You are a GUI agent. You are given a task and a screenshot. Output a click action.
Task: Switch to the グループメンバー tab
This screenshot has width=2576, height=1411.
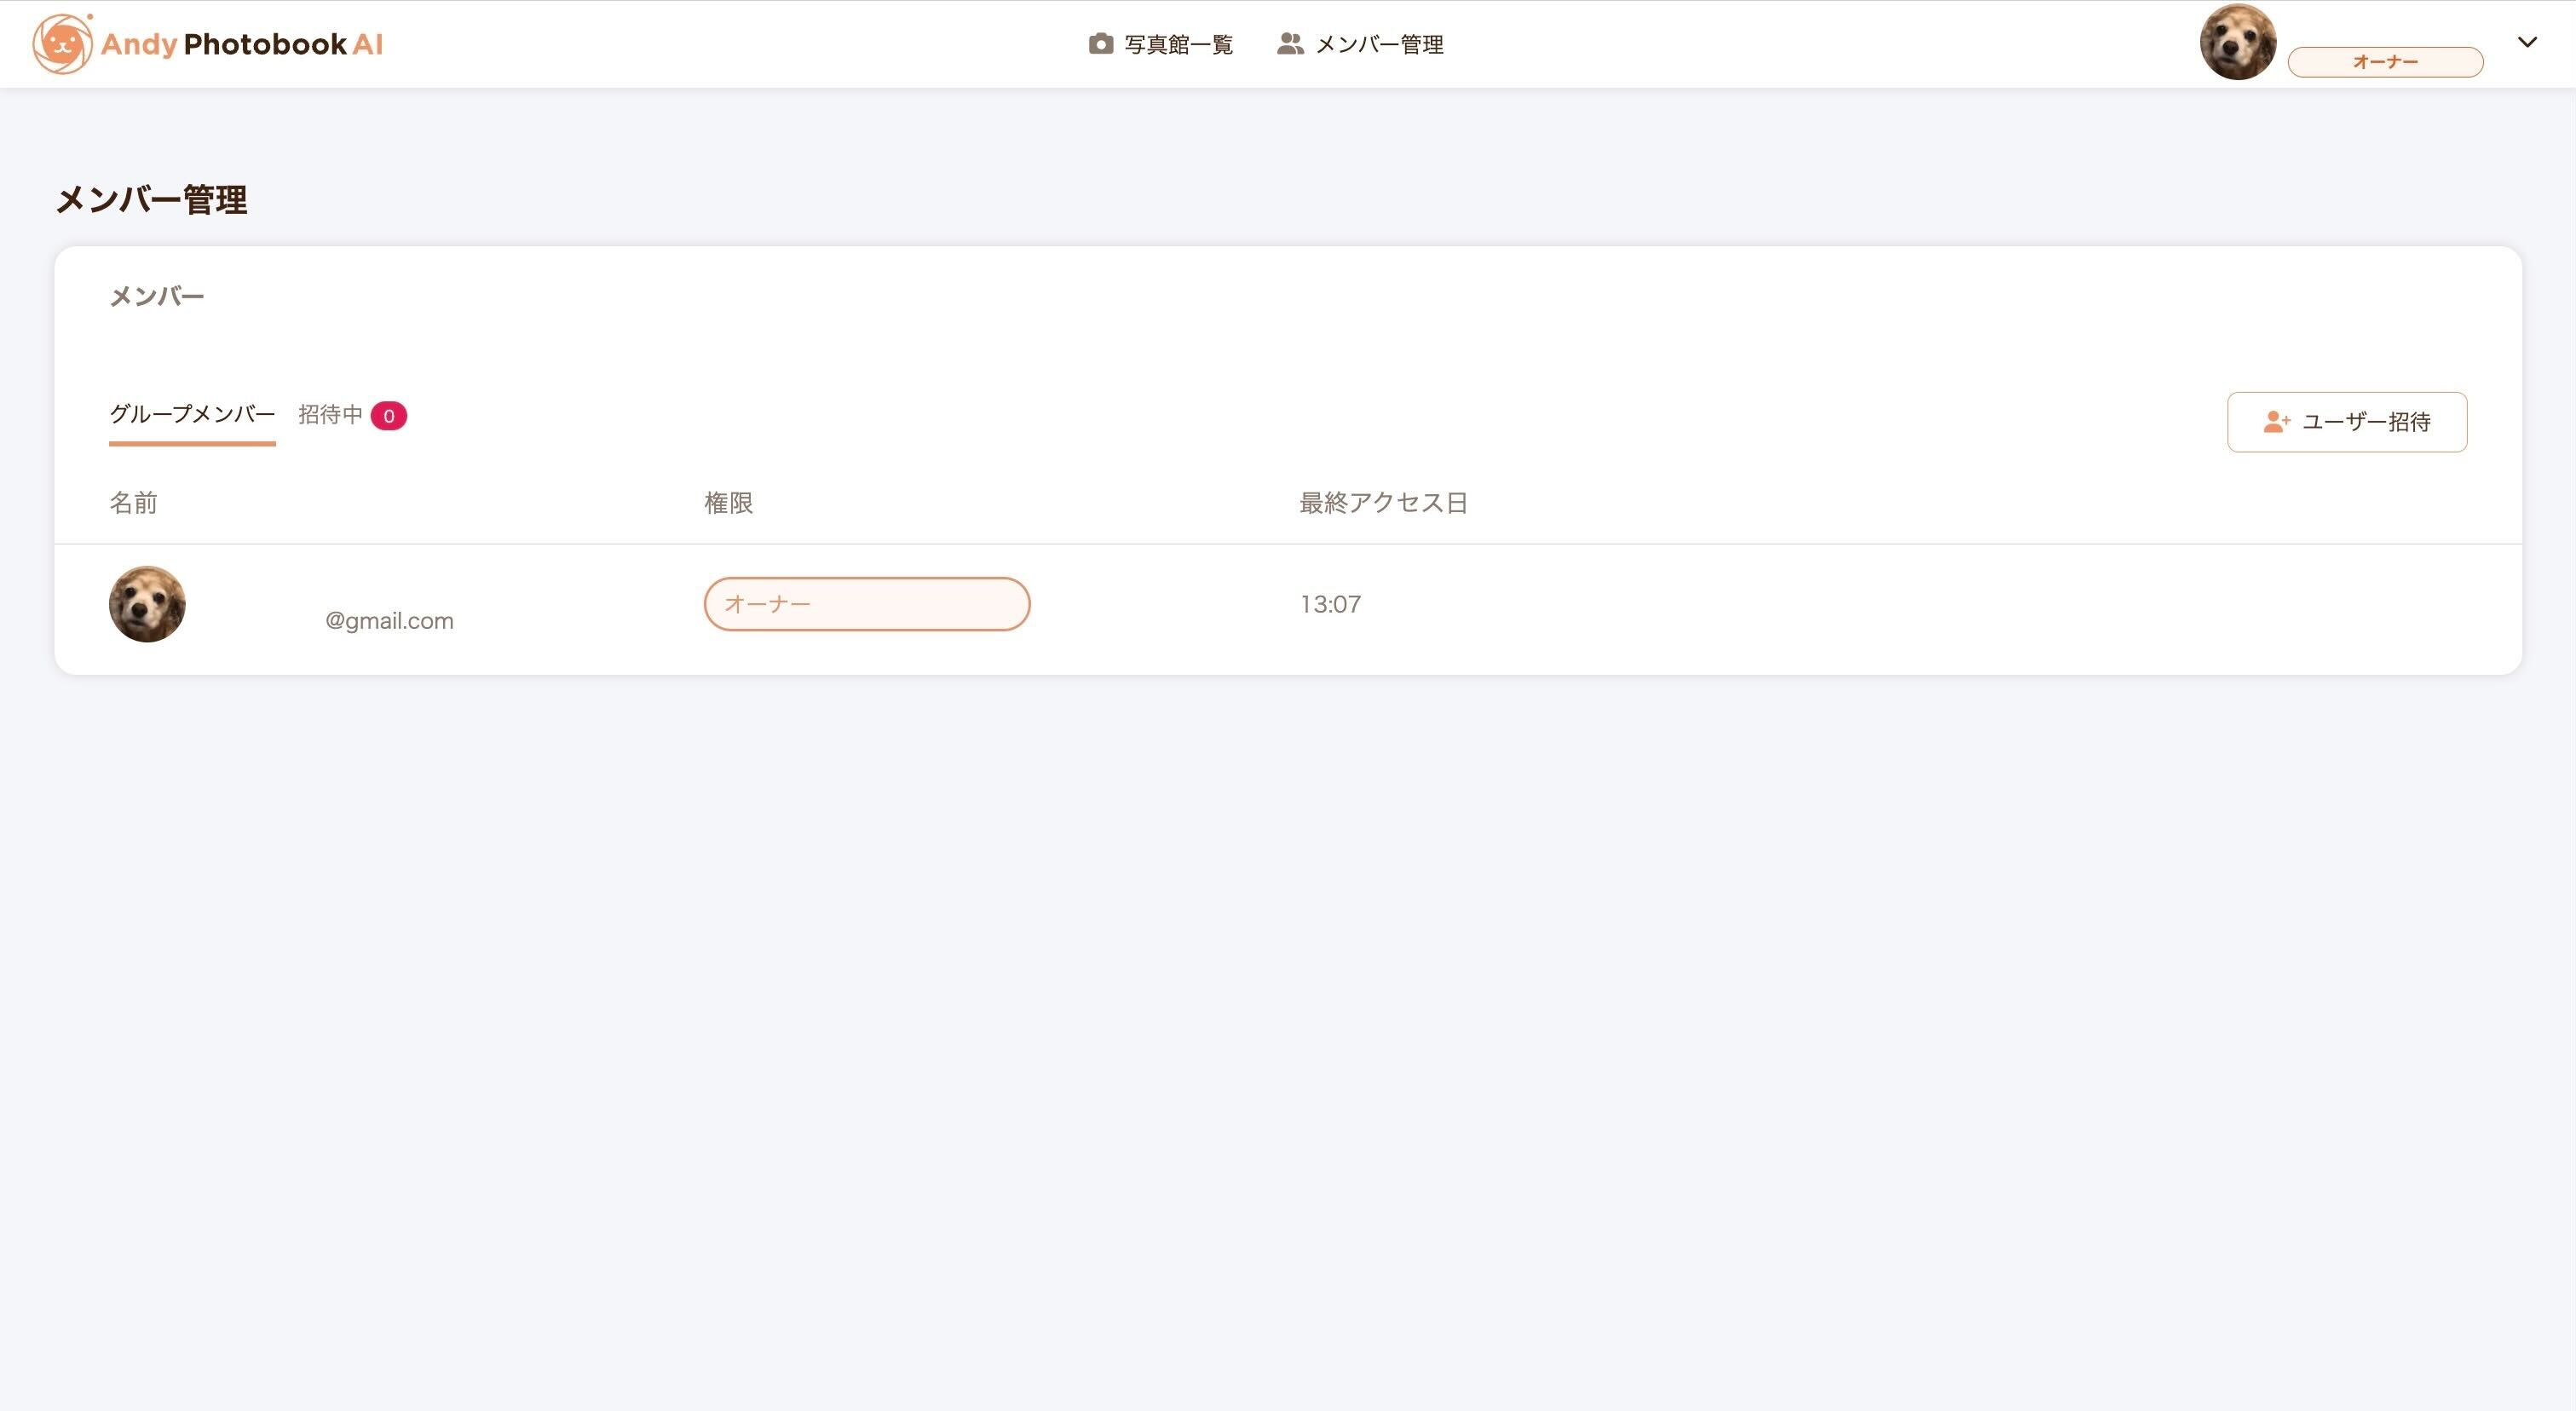(192, 414)
